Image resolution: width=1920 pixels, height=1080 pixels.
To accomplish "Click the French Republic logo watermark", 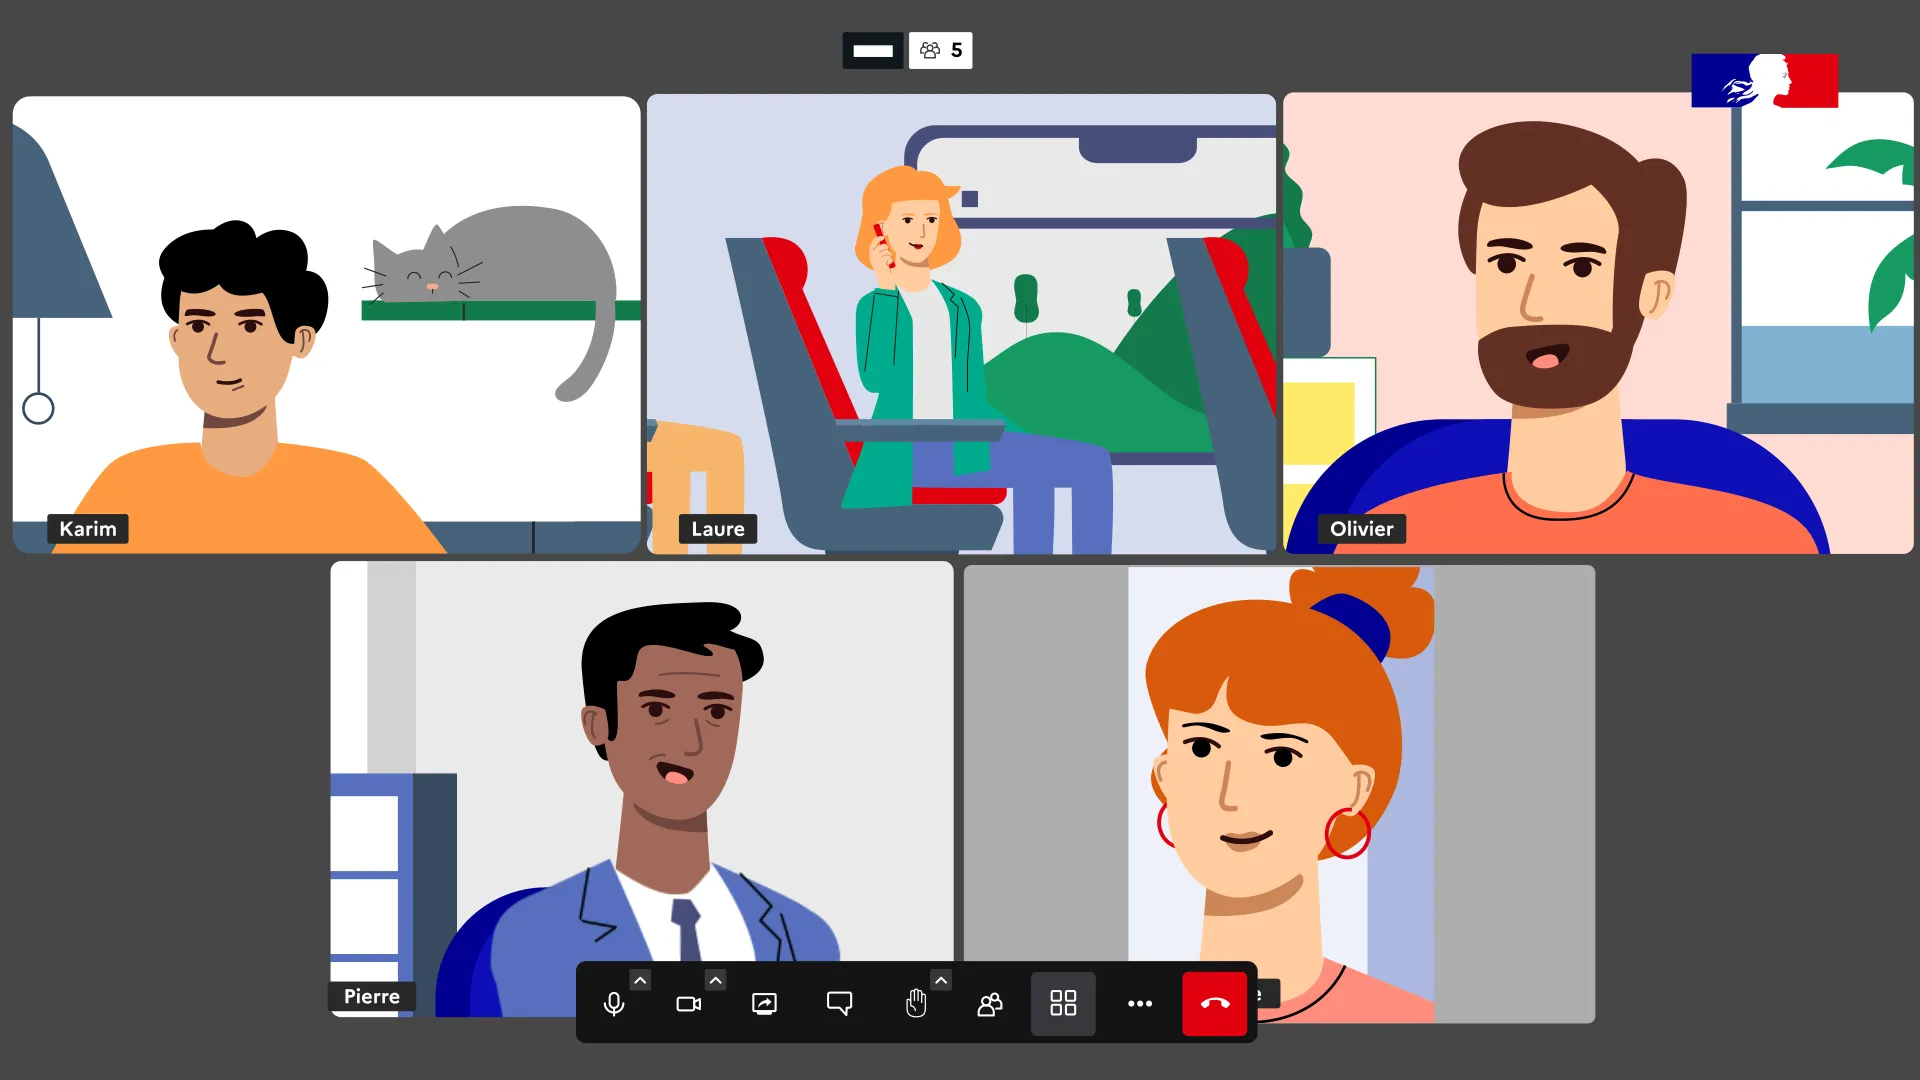I will [x=1764, y=80].
